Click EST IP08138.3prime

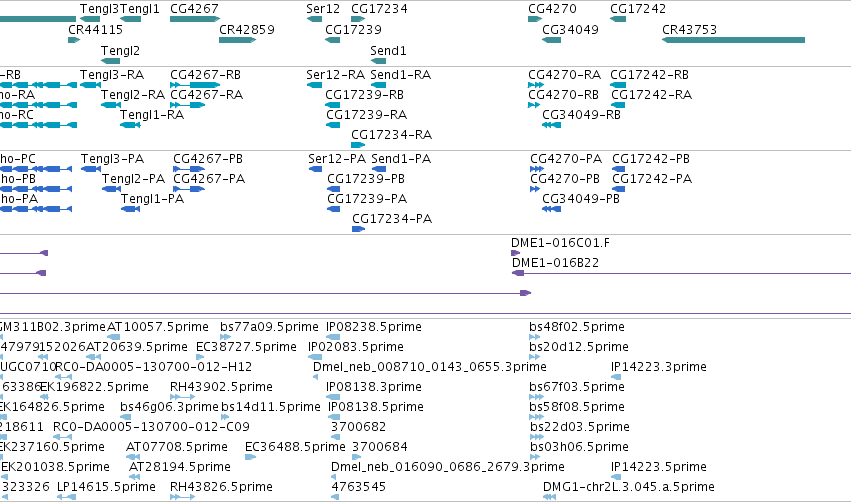[x=373, y=387]
